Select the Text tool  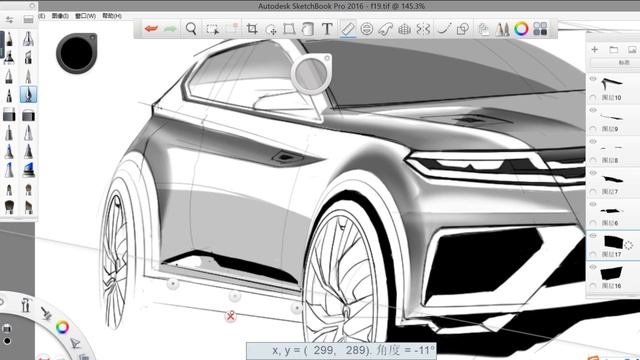(x=327, y=29)
